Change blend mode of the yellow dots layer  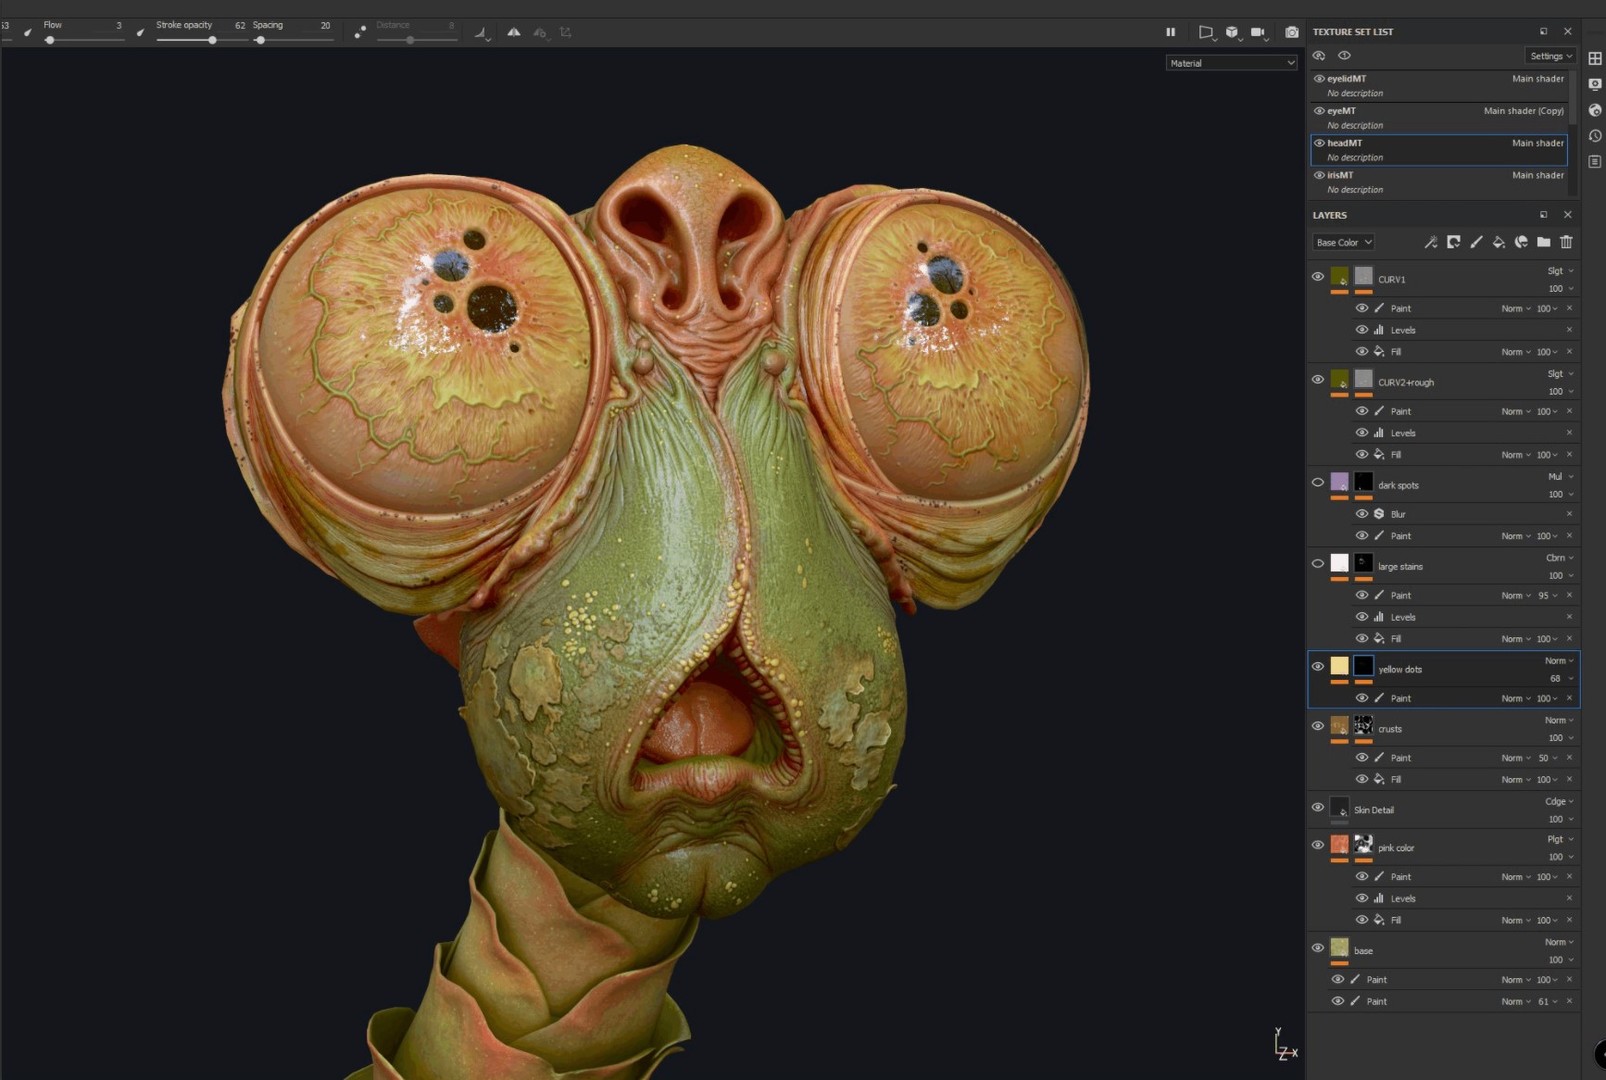tap(1558, 660)
